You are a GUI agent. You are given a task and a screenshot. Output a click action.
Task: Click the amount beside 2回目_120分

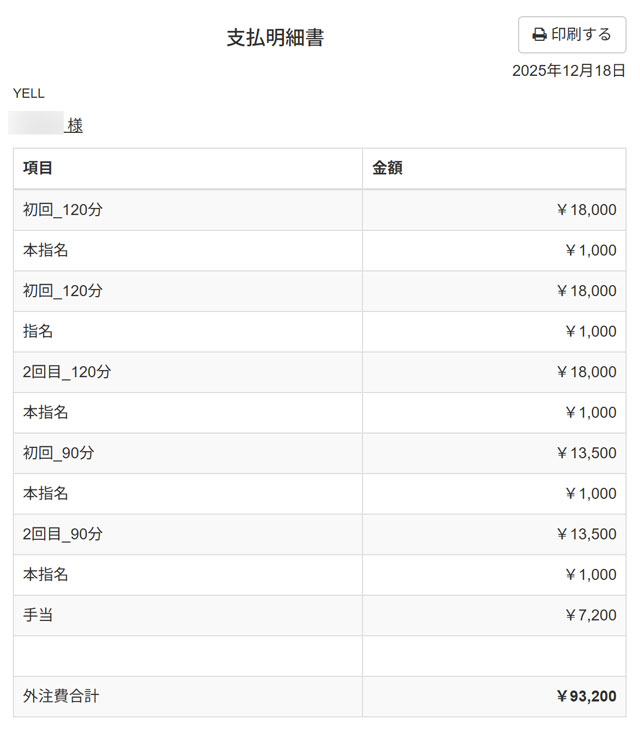click(586, 372)
